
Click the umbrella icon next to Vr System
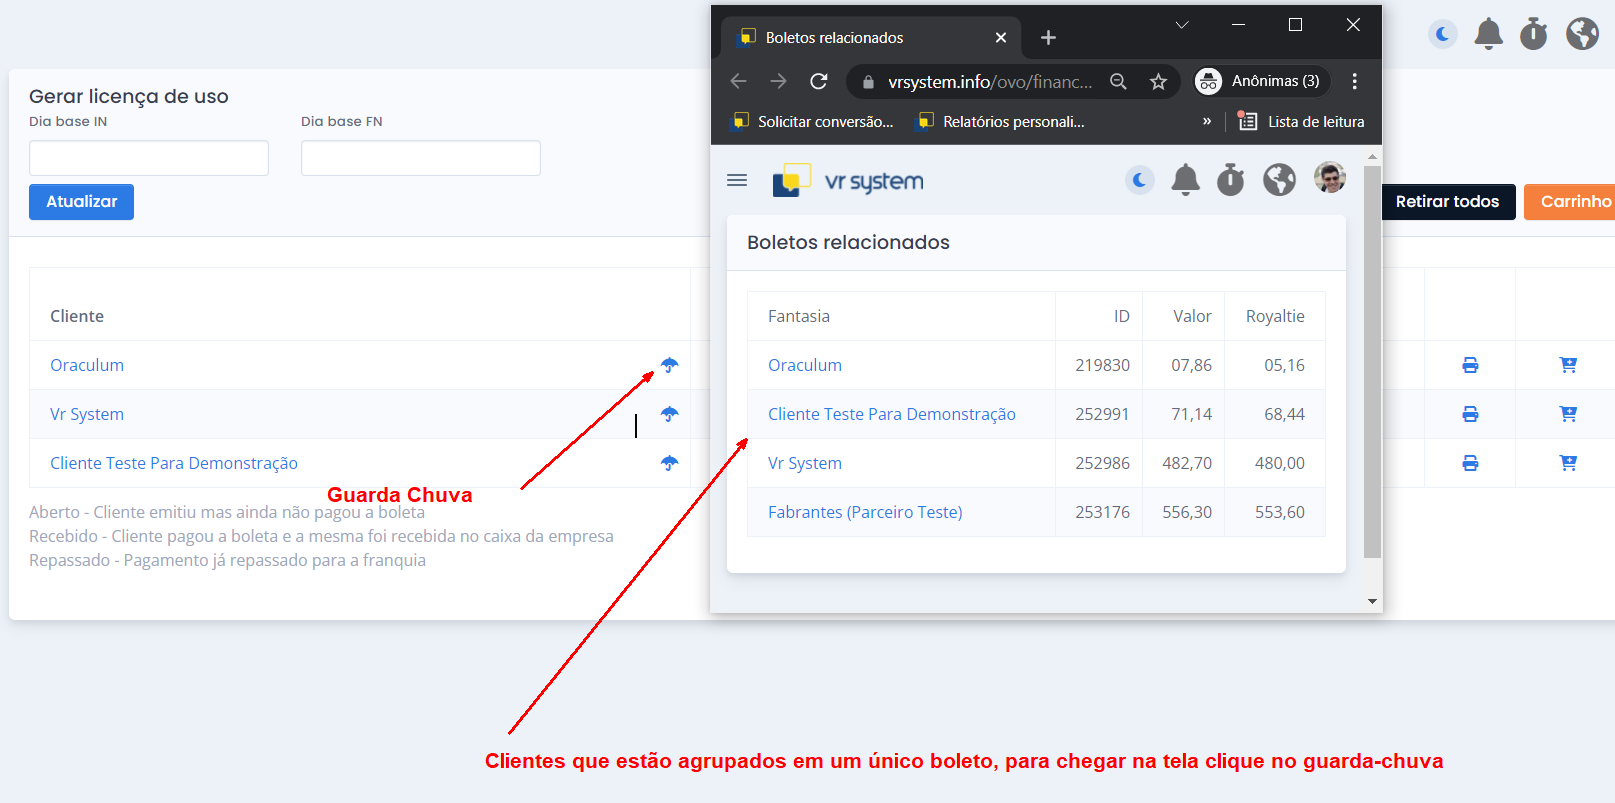click(669, 414)
